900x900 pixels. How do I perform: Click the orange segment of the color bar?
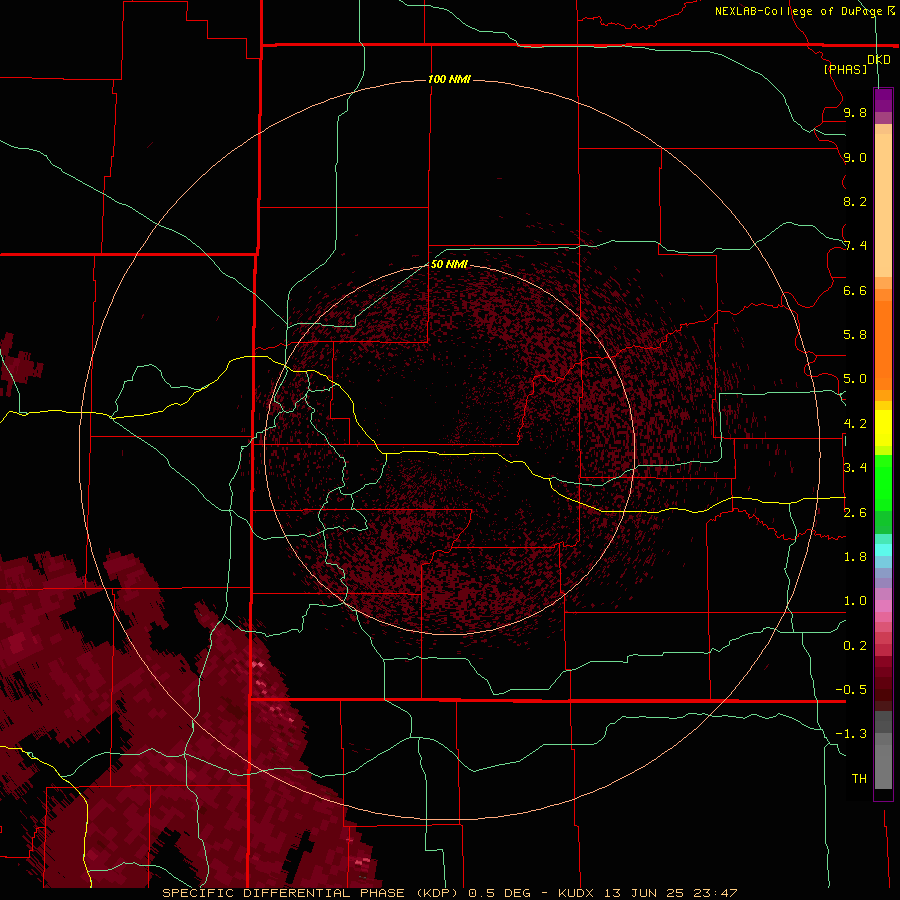tap(883, 344)
